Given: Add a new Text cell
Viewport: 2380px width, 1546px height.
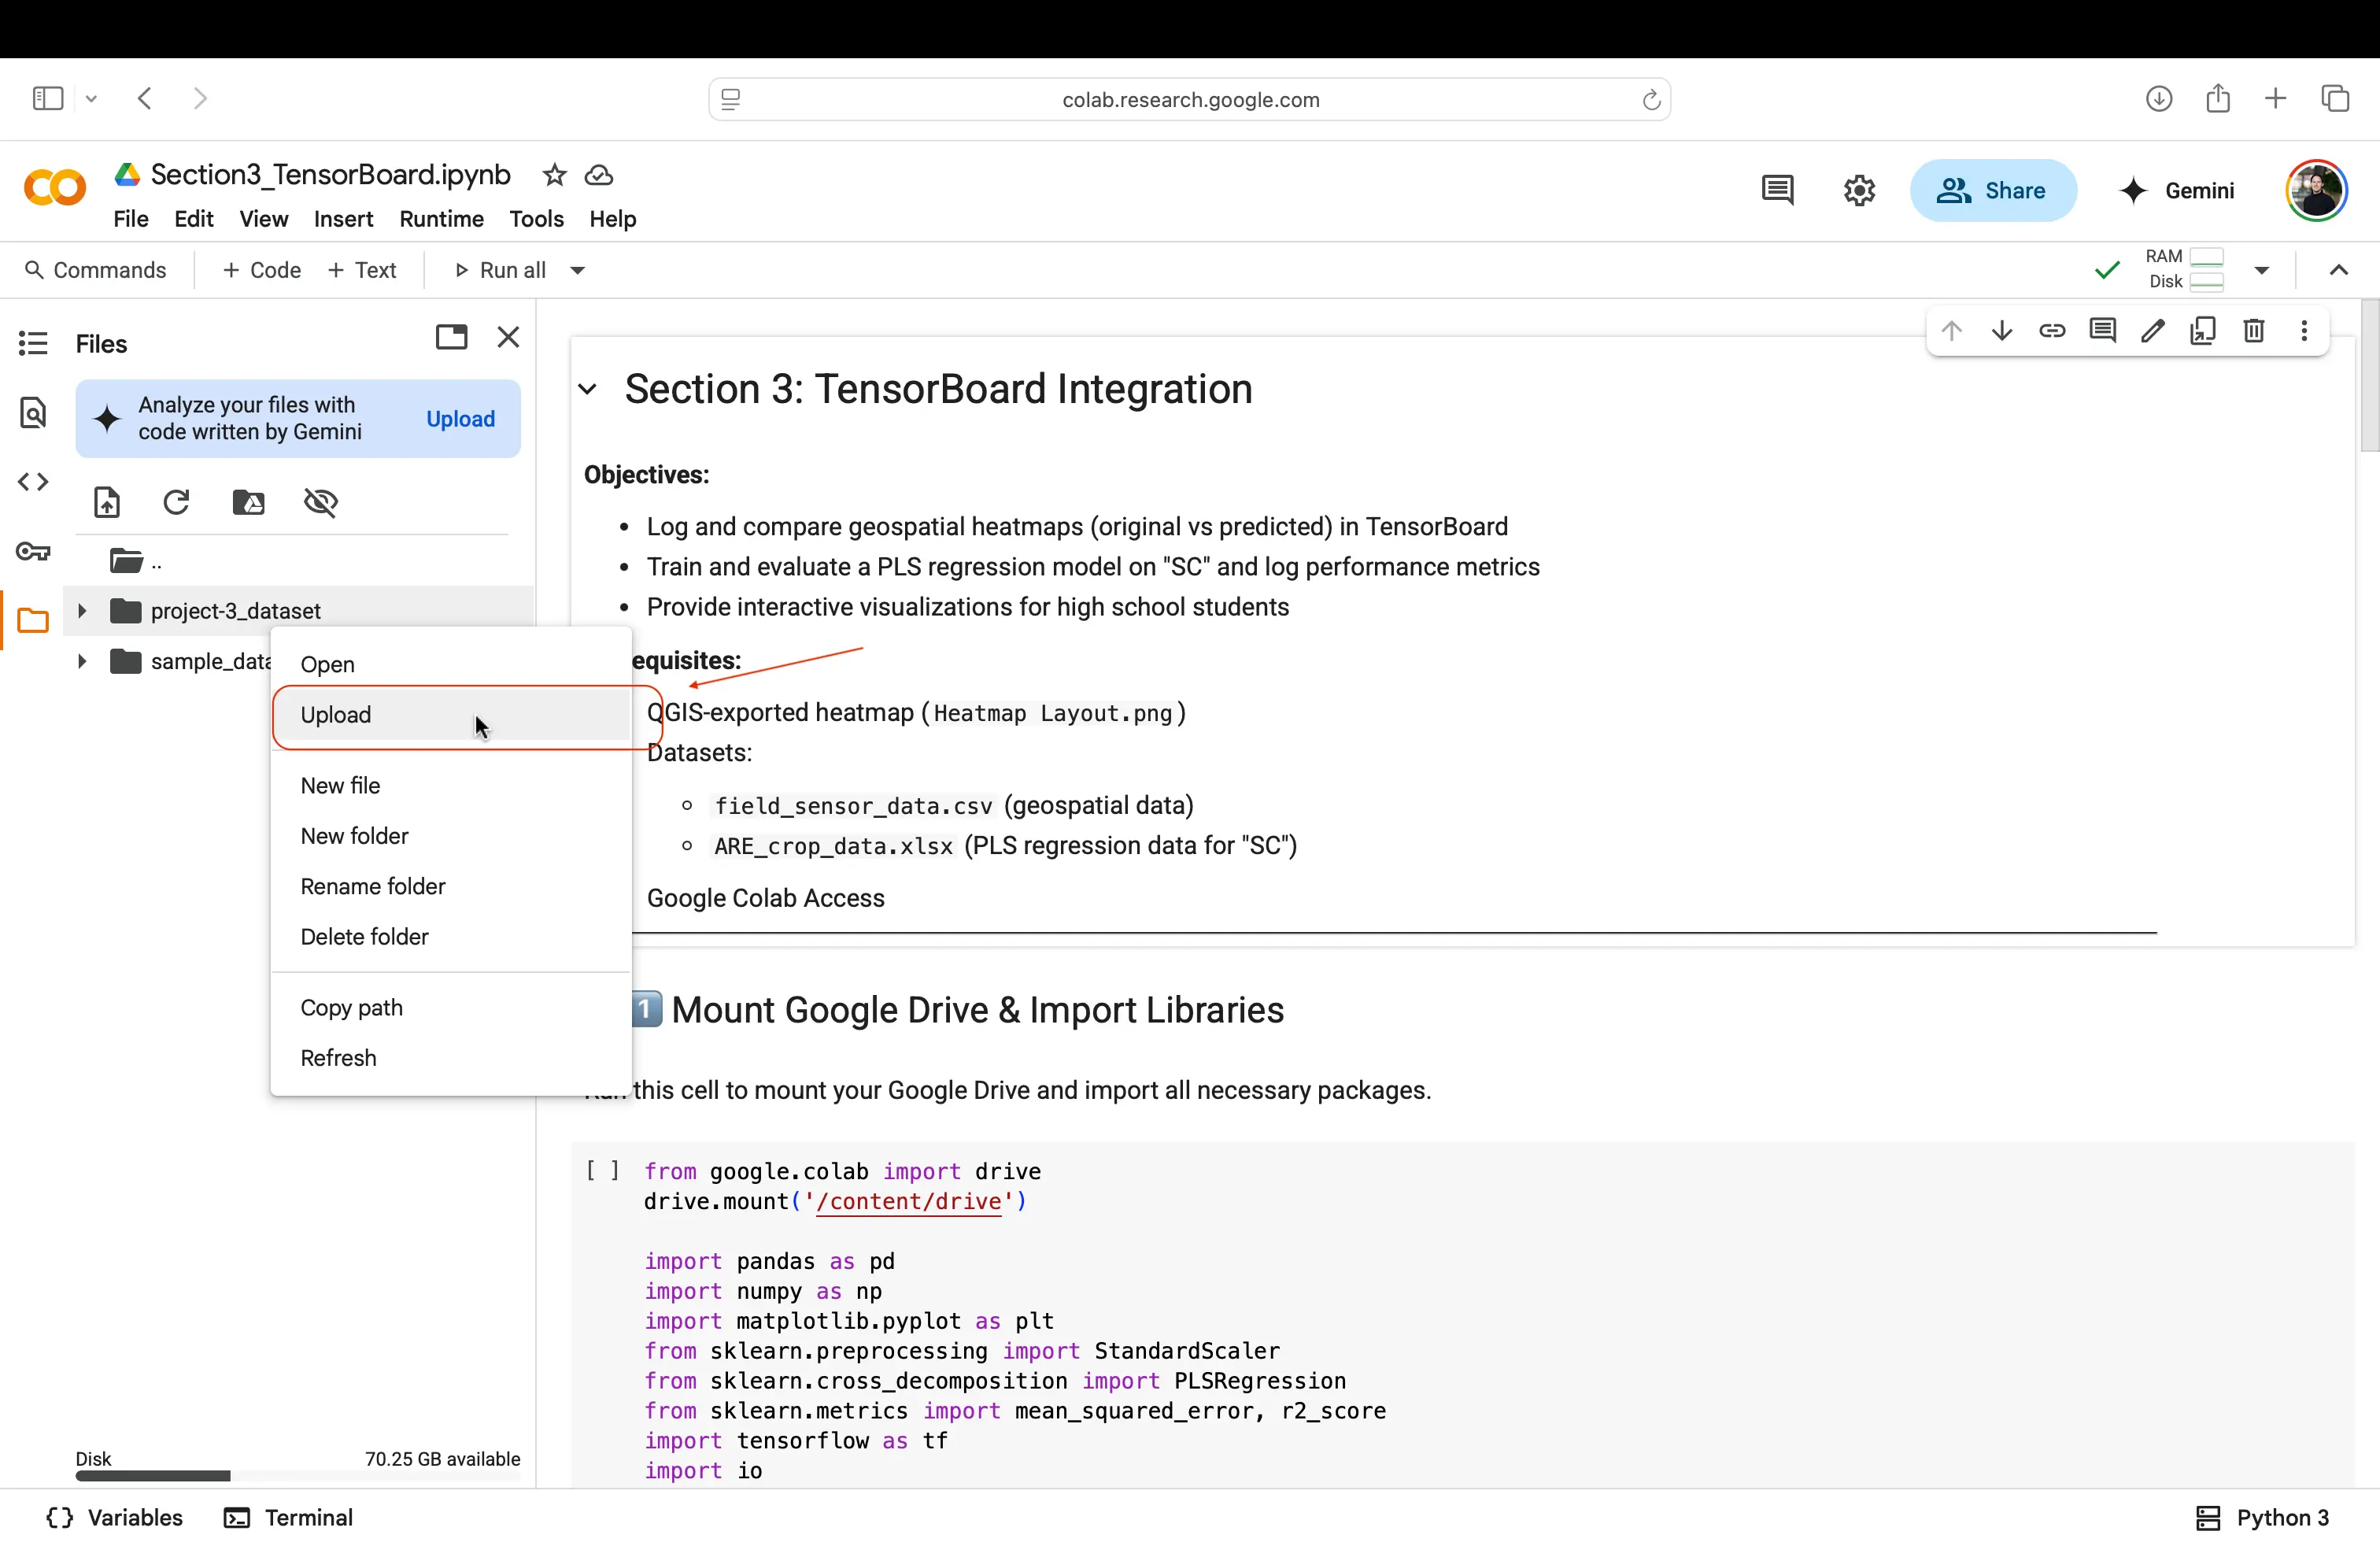Looking at the screenshot, I should [x=362, y=270].
